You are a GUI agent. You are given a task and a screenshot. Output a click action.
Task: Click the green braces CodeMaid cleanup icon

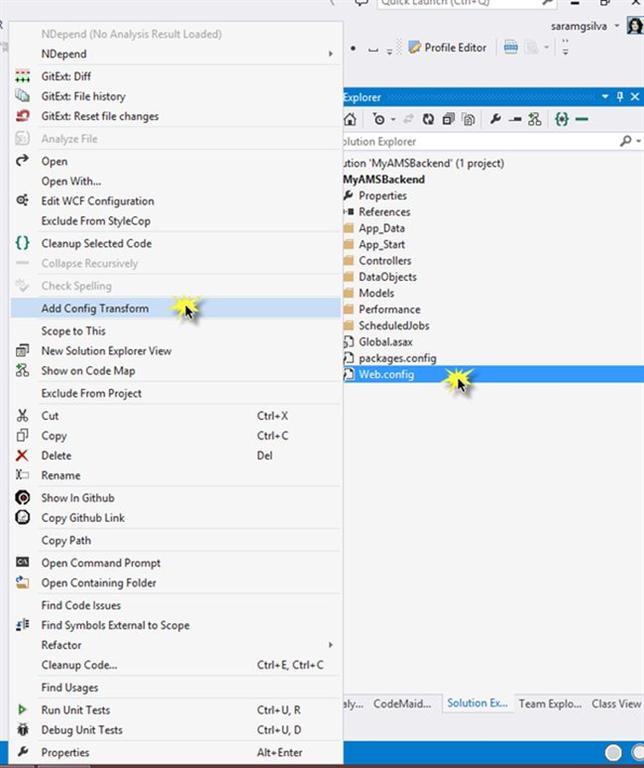pyautogui.click(x=561, y=119)
